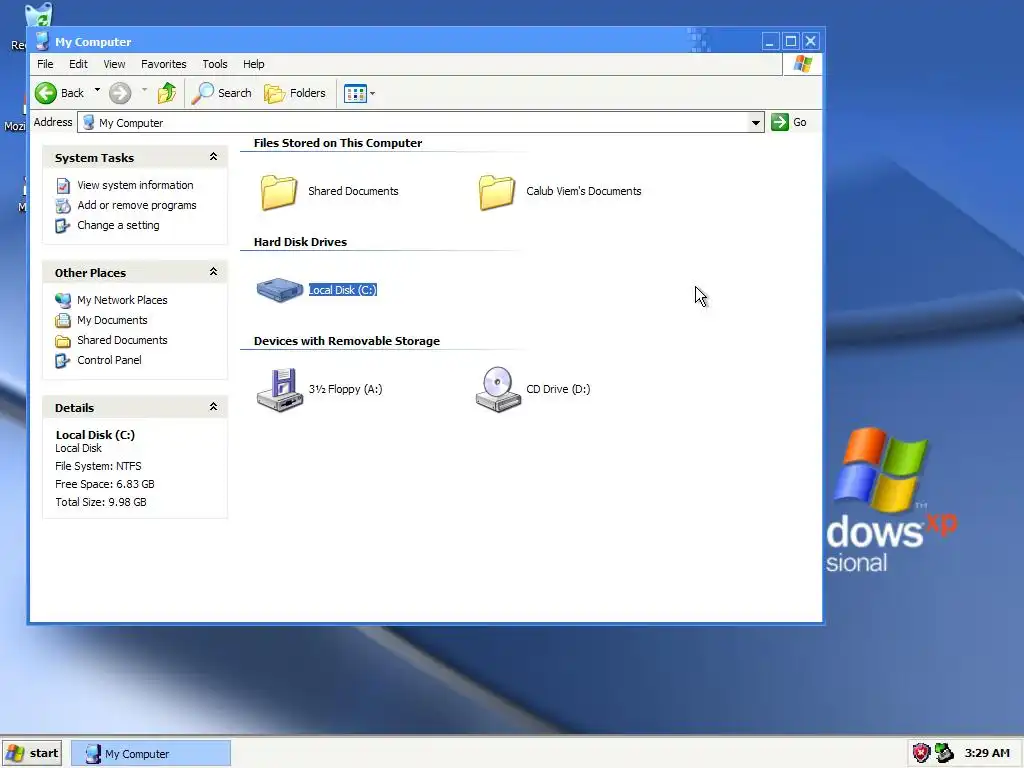Click the 3:29 AM clock
This screenshot has height=768, width=1024.
pyautogui.click(x=987, y=753)
